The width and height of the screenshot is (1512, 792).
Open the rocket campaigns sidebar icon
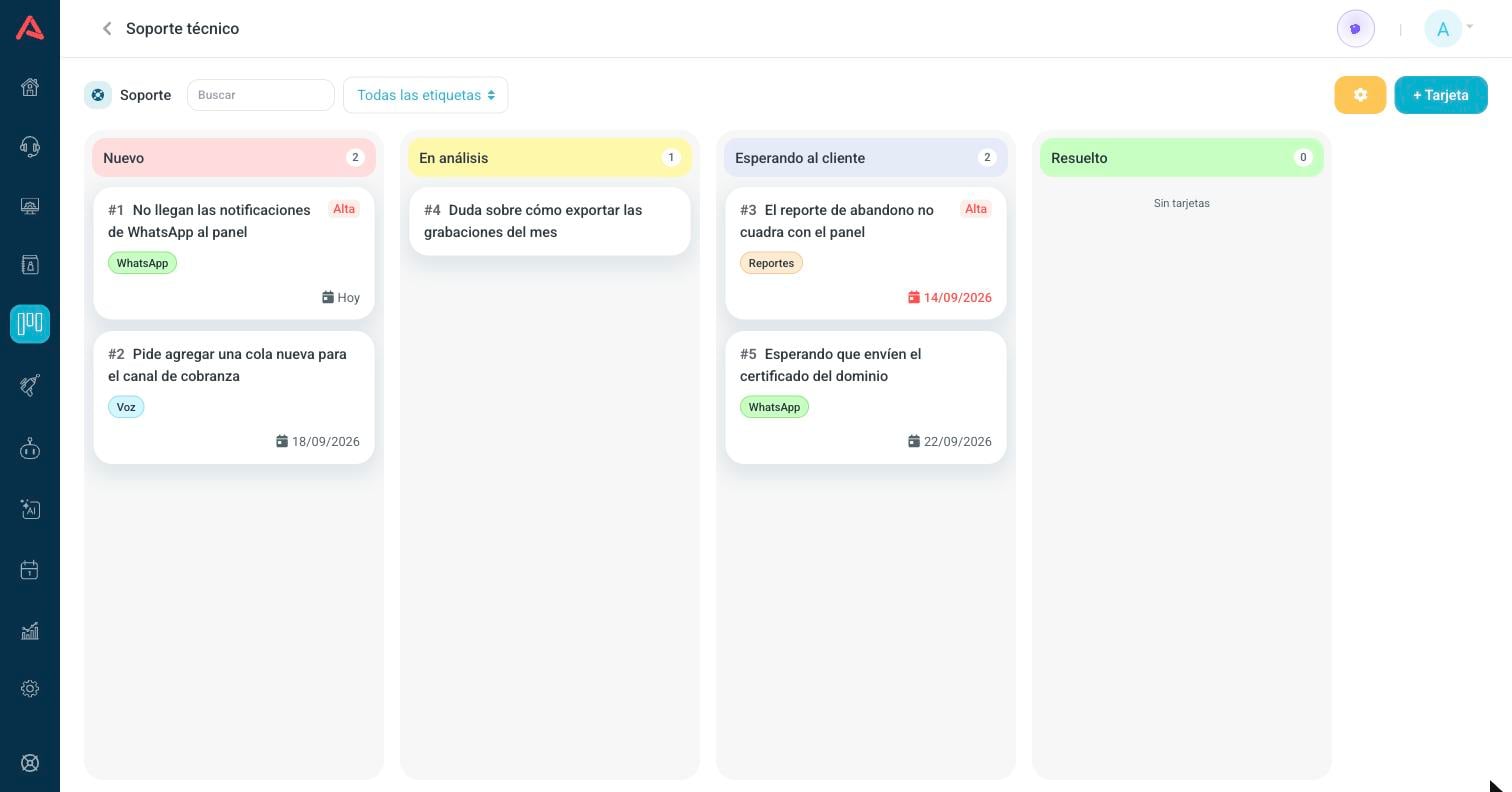tap(30, 385)
